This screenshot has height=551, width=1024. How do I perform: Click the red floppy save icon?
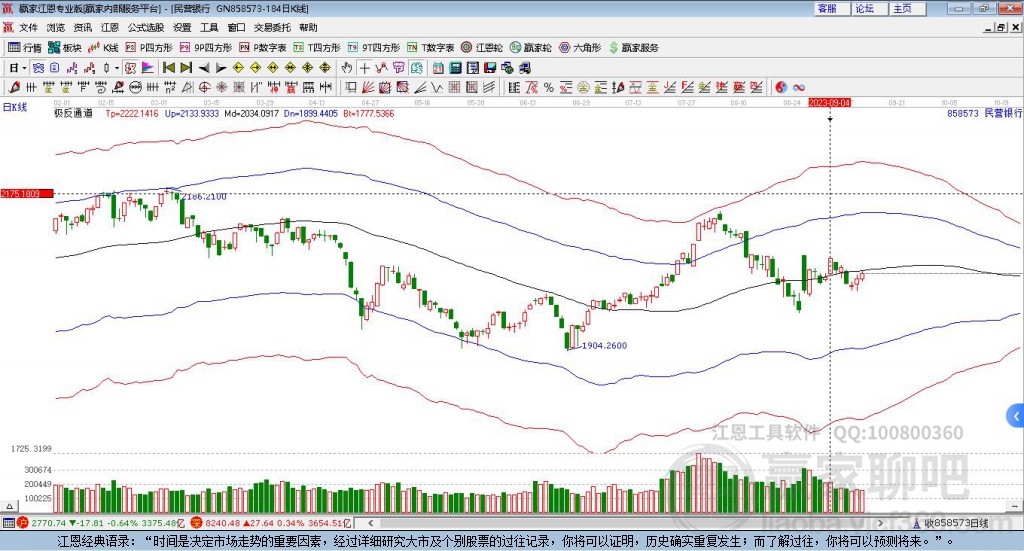click(x=490, y=68)
